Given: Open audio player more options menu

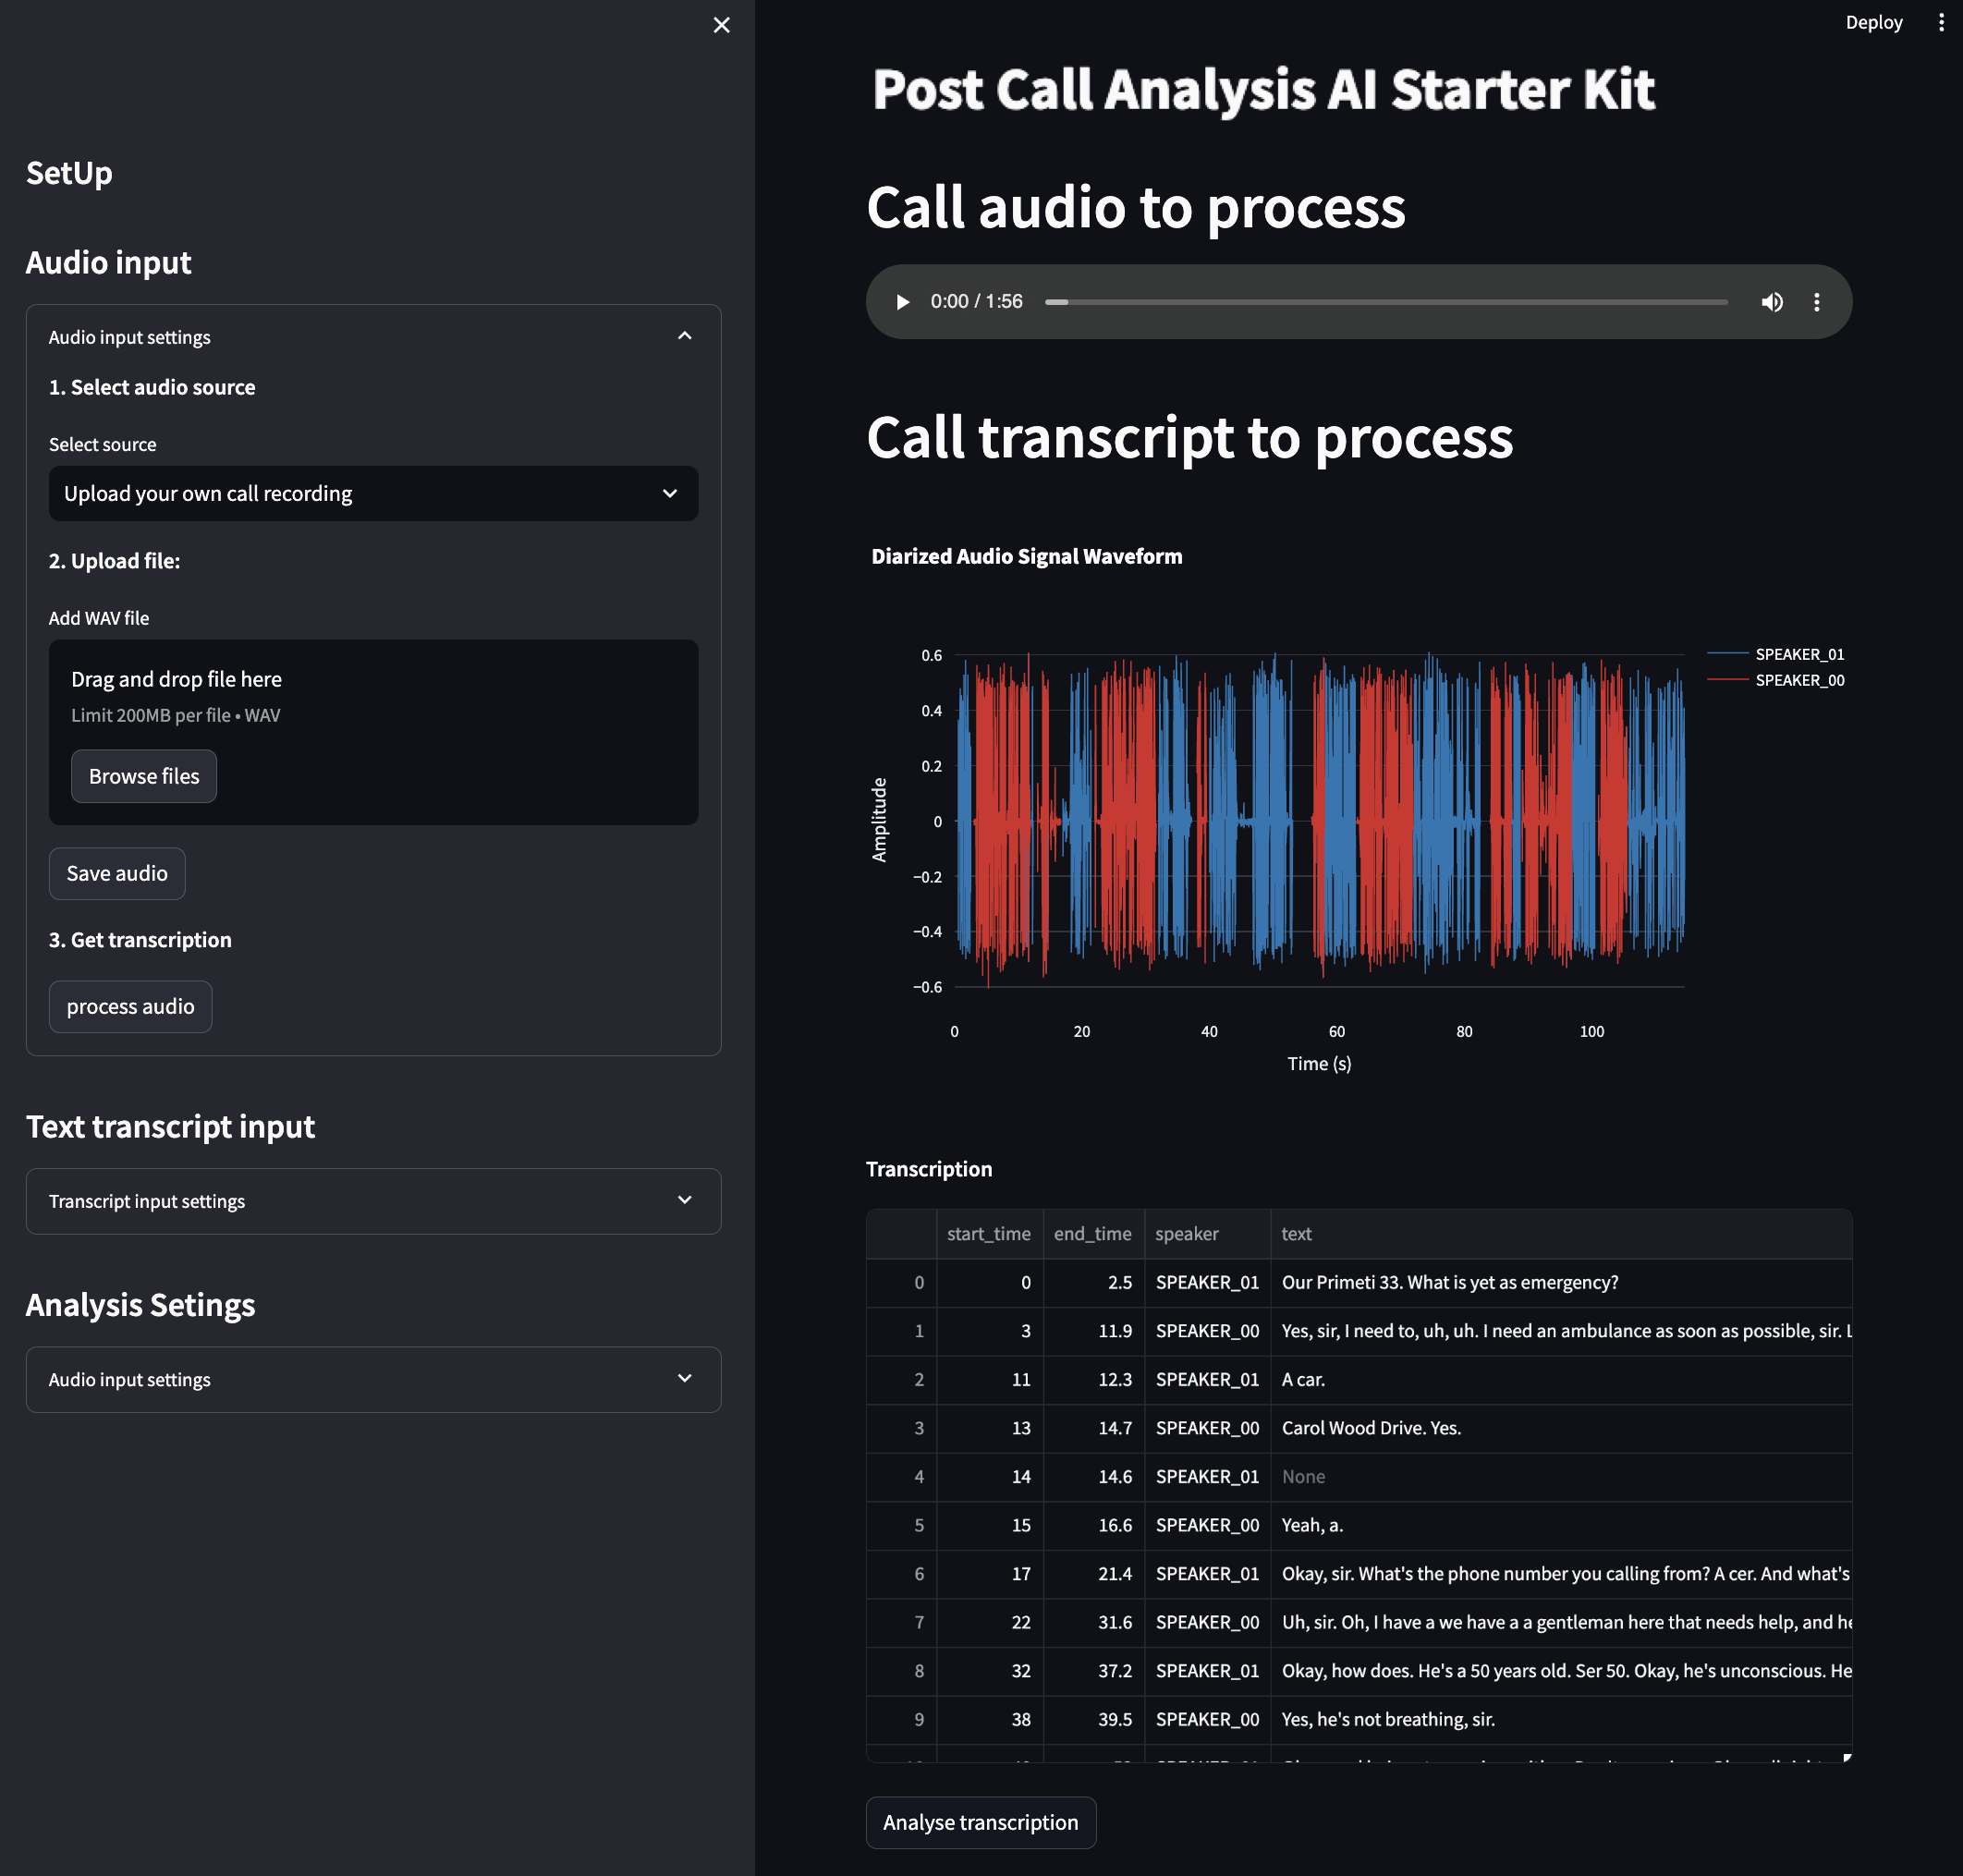Looking at the screenshot, I should coord(1816,302).
